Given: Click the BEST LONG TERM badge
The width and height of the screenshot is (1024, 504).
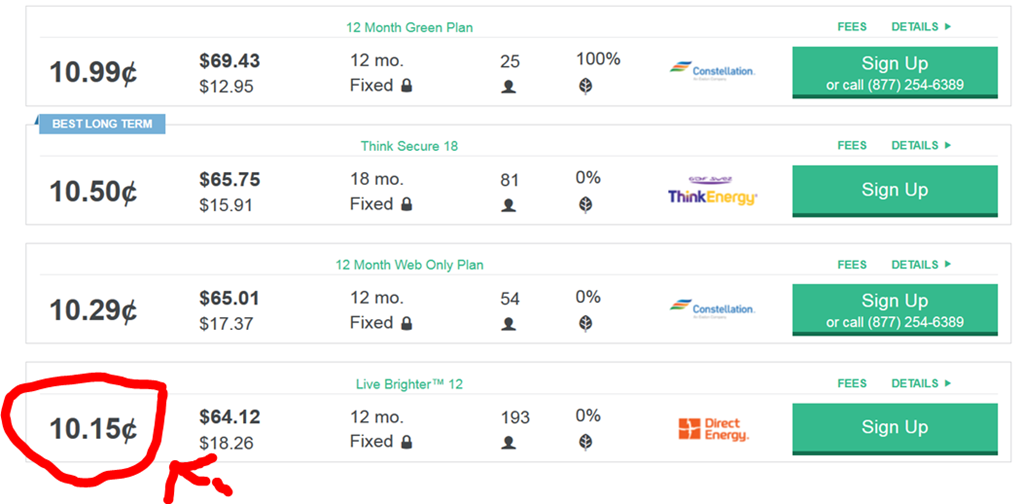Looking at the screenshot, I should [x=102, y=124].
